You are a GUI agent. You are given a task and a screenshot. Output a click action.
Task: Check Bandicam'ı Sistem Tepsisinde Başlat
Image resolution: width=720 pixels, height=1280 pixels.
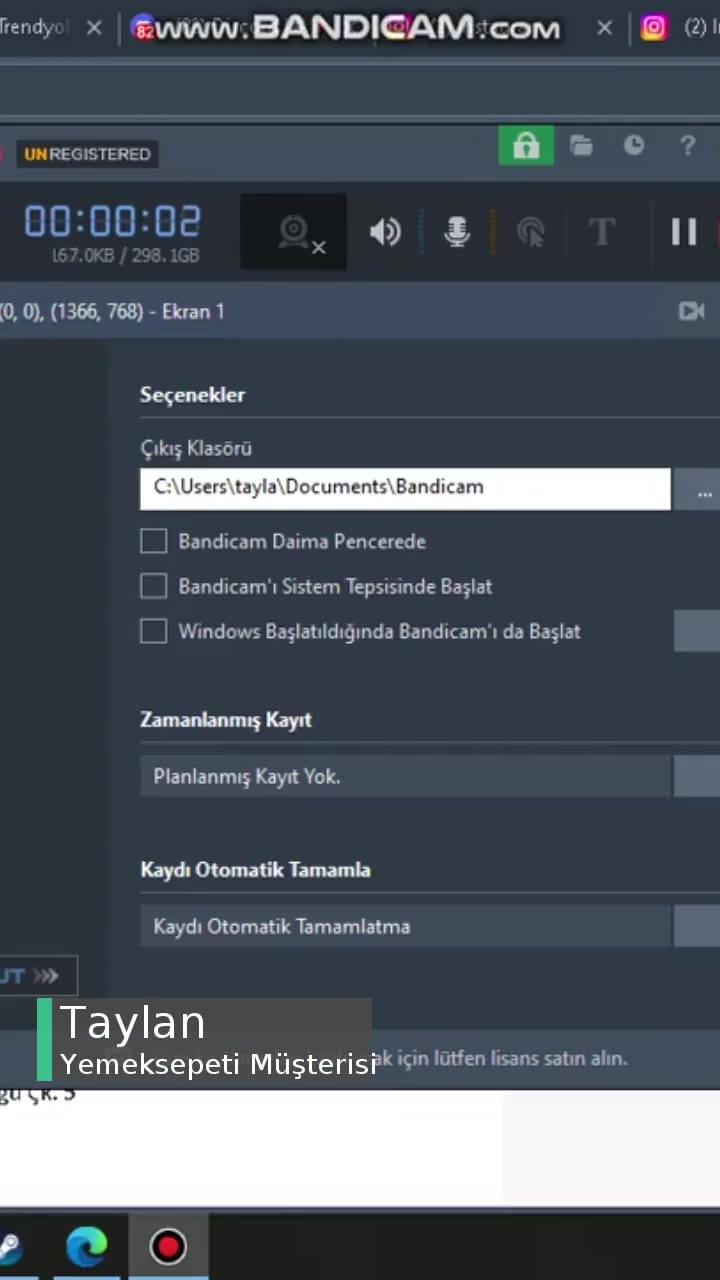point(153,586)
